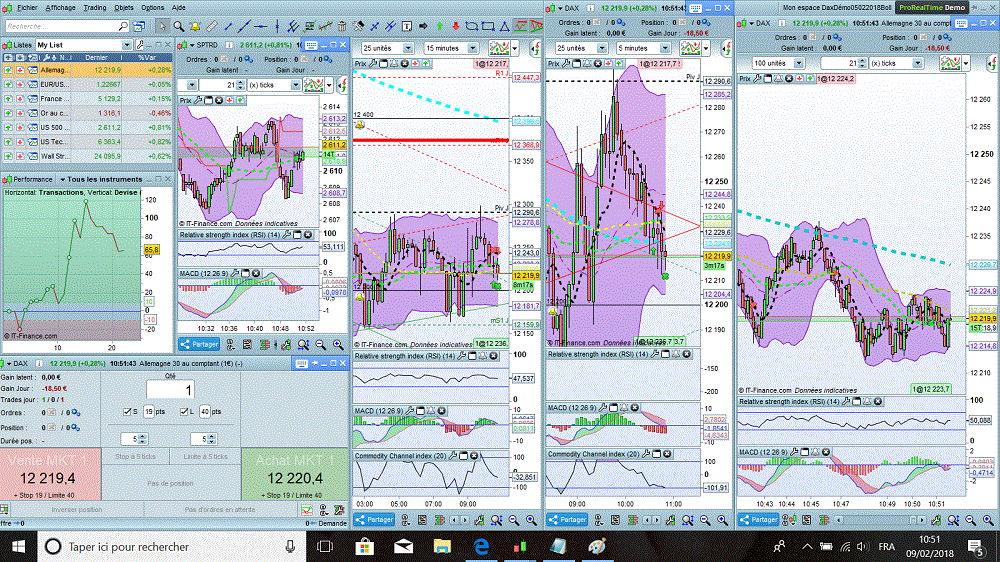Select the ellipse drawing tool
Image resolution: width=1000 pixels, height=562 pixels.
(472, 26)
